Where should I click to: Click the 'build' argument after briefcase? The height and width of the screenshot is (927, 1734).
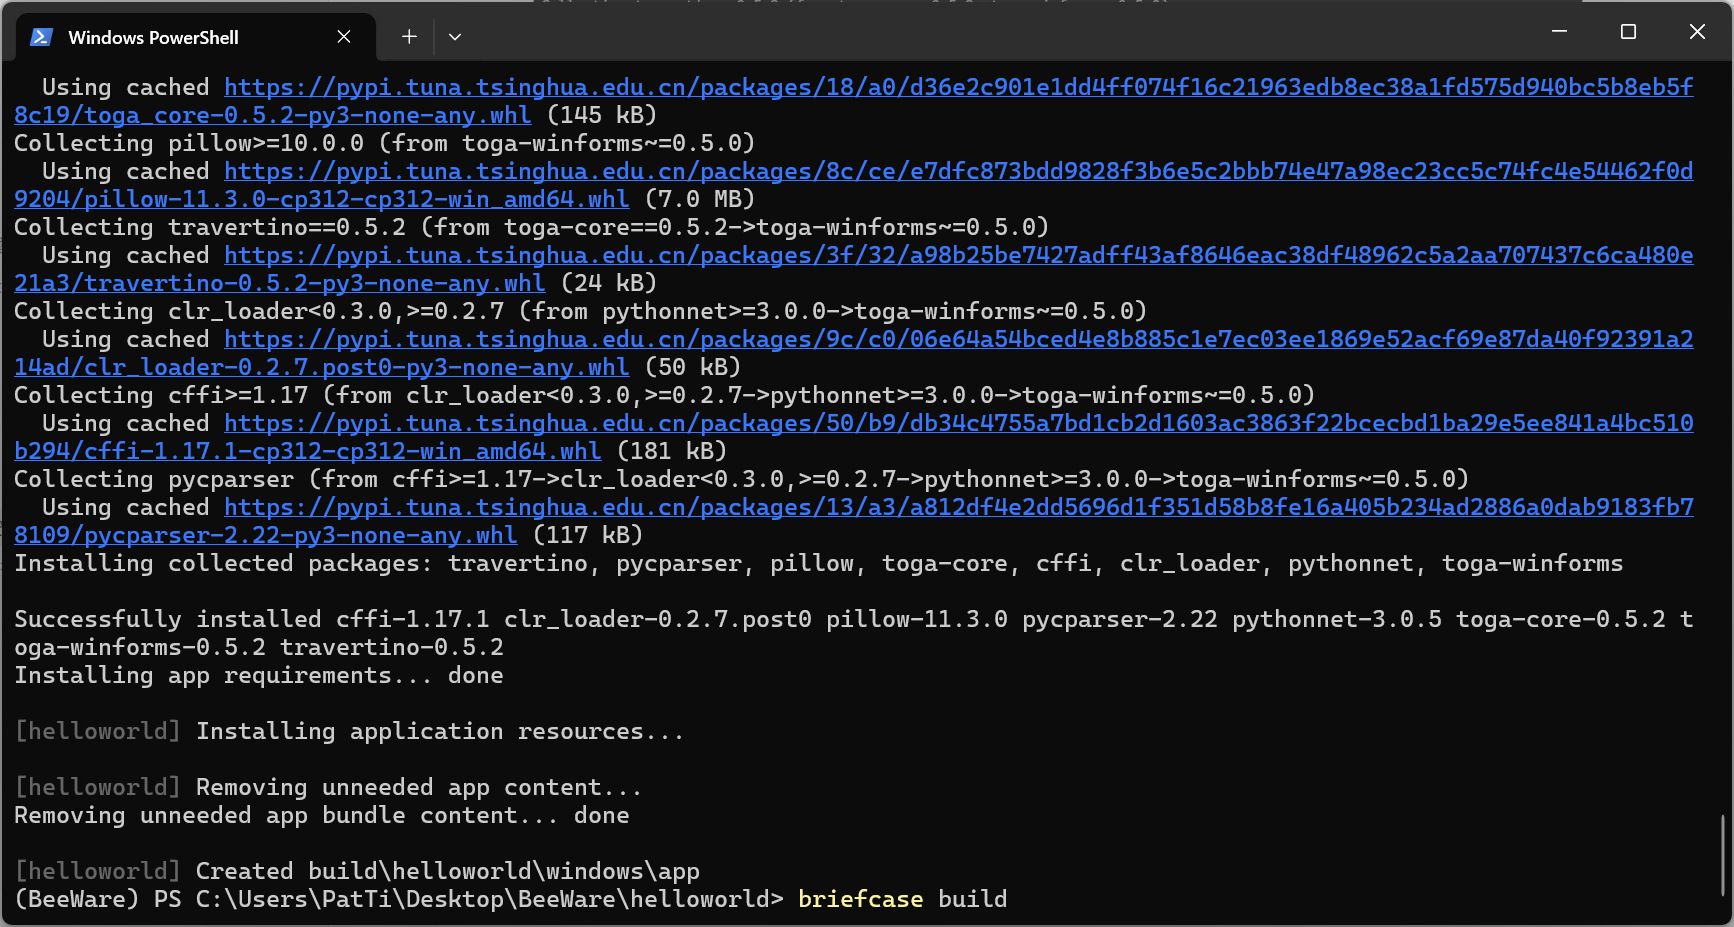(x=973, y=900)
